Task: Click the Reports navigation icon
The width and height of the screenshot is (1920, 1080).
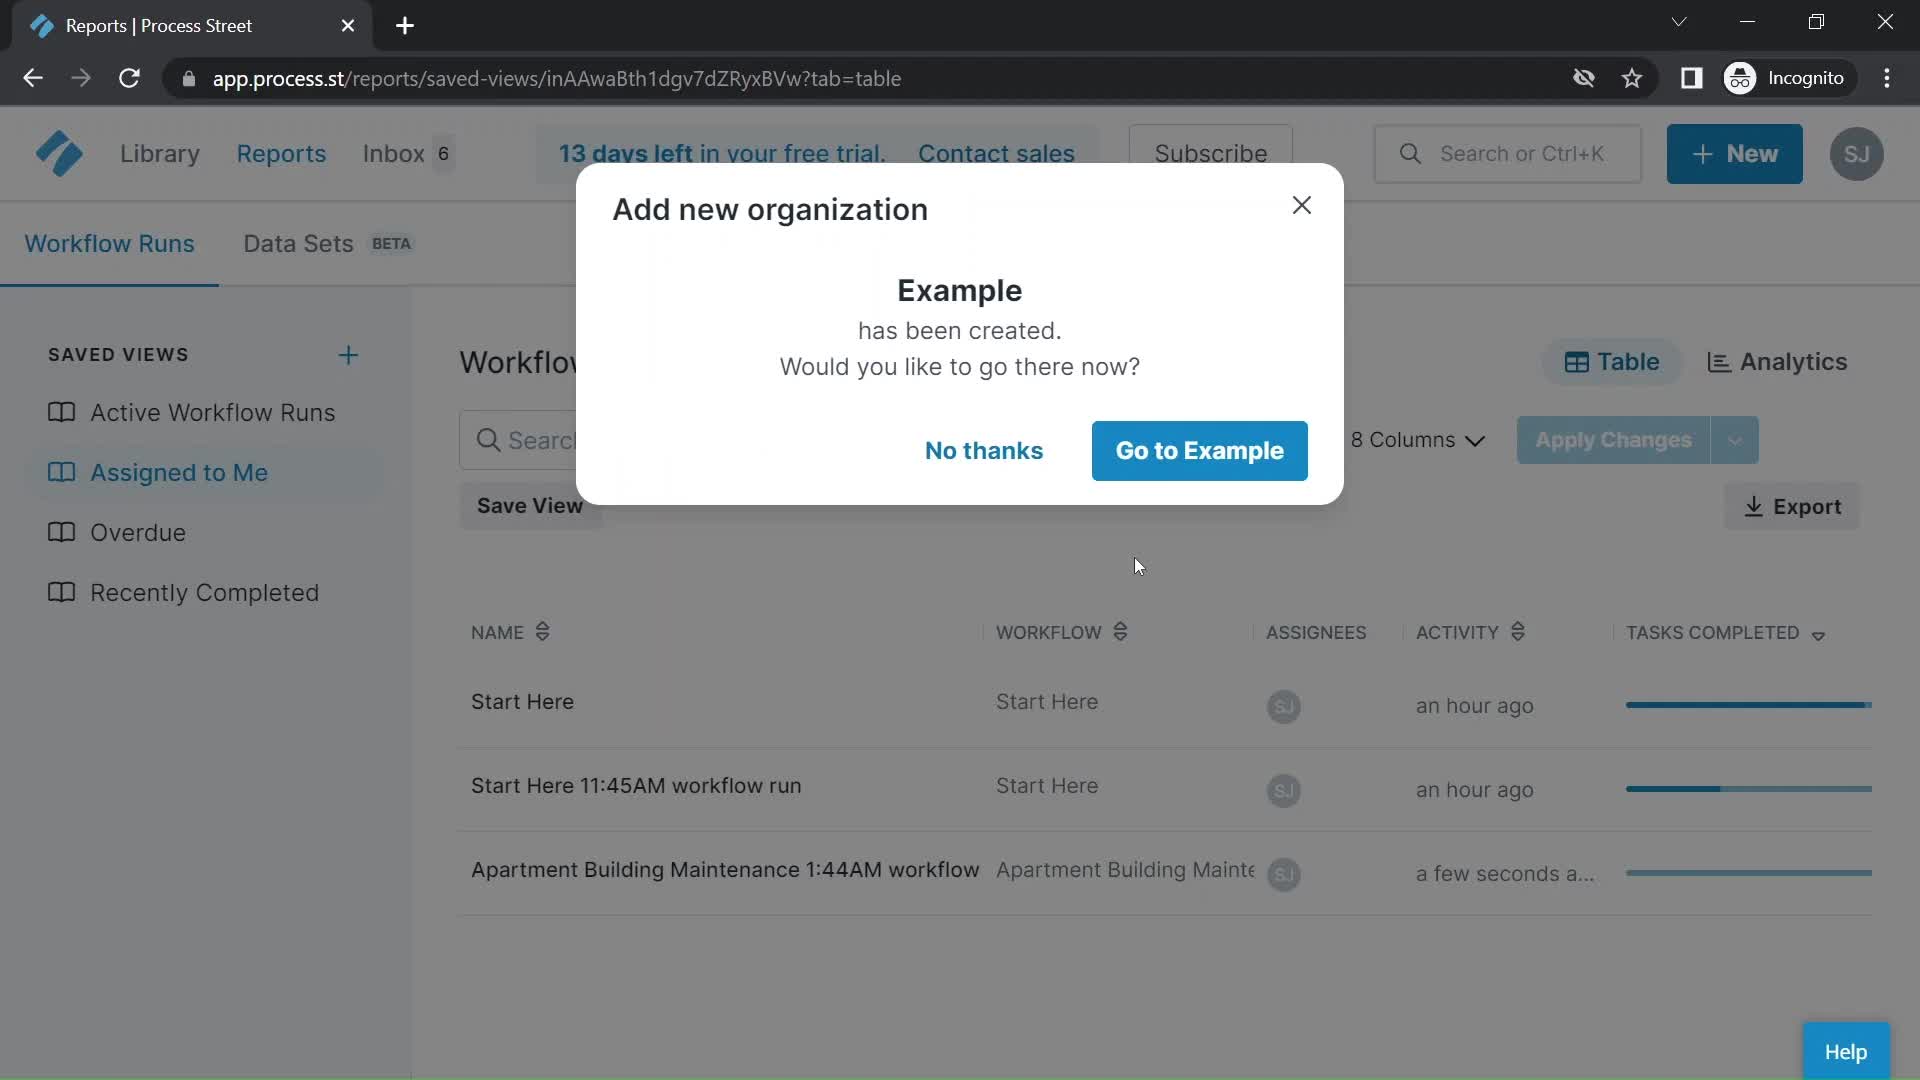Action: pyautogui.click(x=282, y=154)
